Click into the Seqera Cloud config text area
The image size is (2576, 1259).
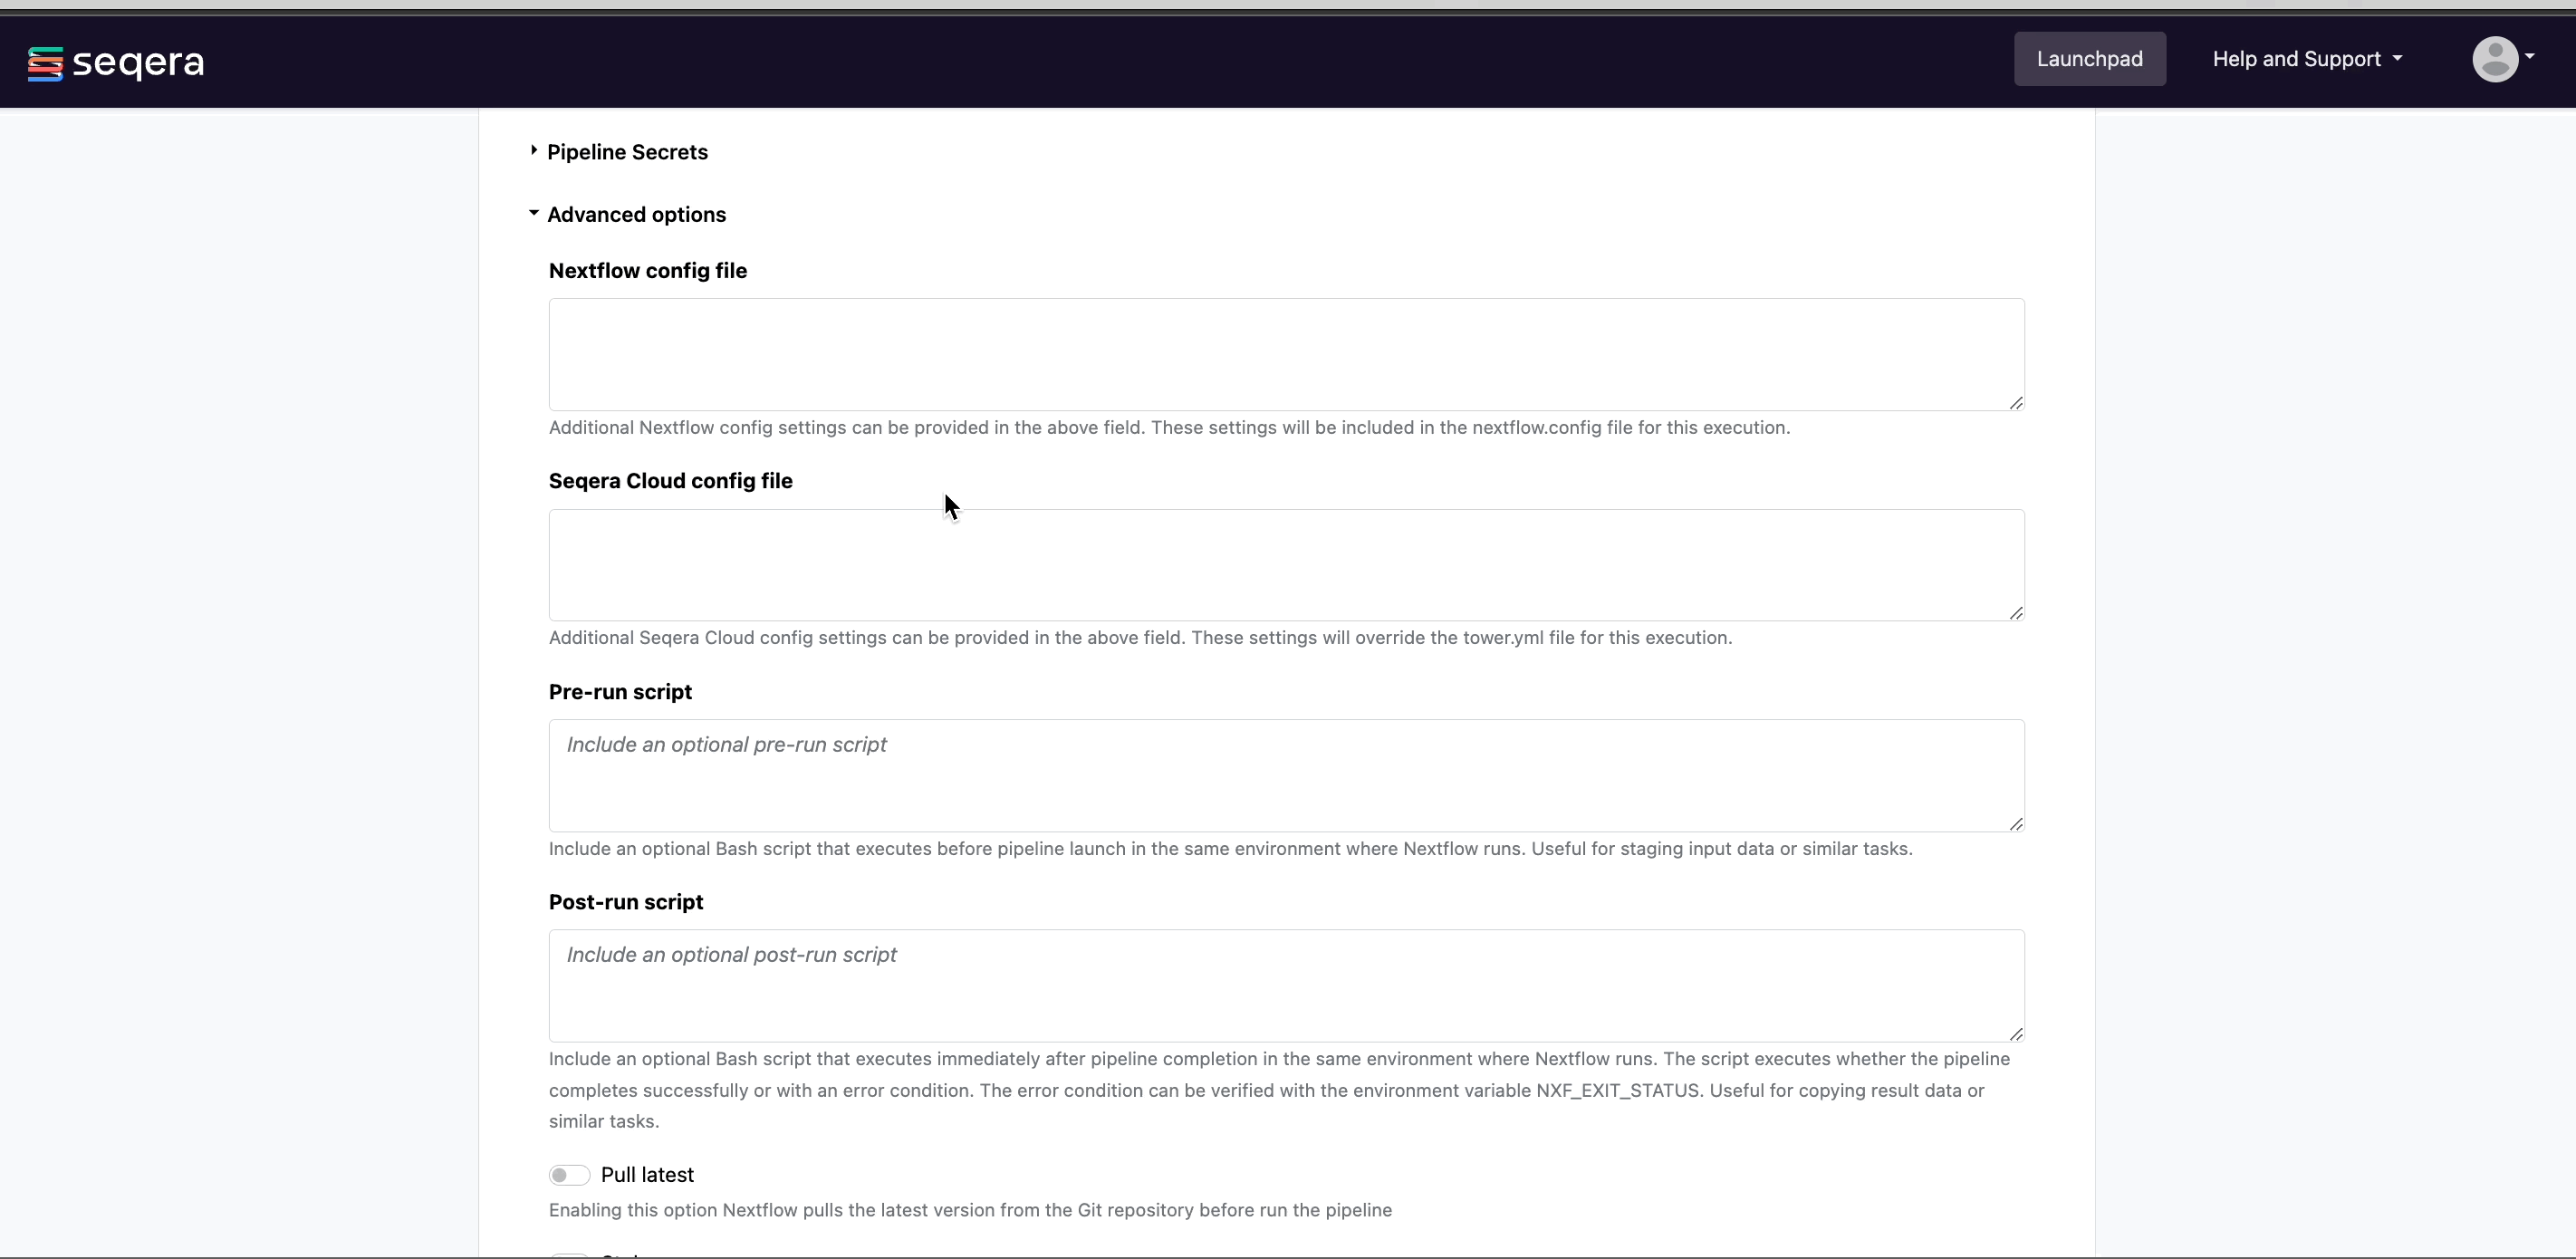1286,565
